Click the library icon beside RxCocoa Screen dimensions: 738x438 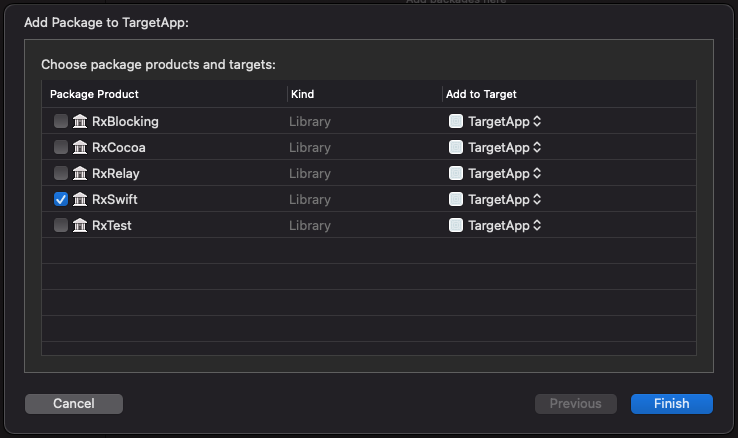pyautogui.click(x=80, y=147)
